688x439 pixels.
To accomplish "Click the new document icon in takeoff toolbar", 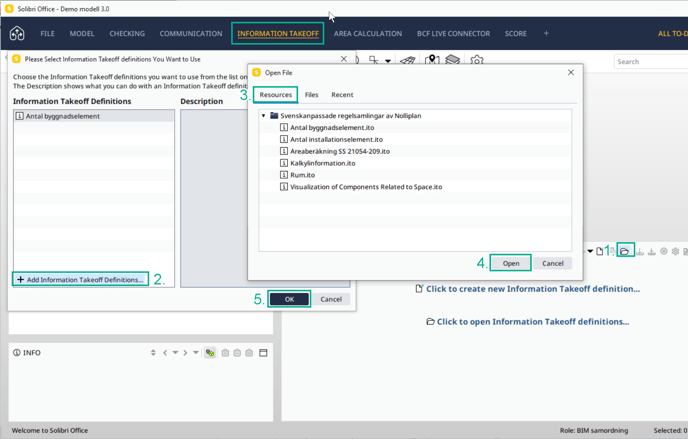I will click(599, 251).
